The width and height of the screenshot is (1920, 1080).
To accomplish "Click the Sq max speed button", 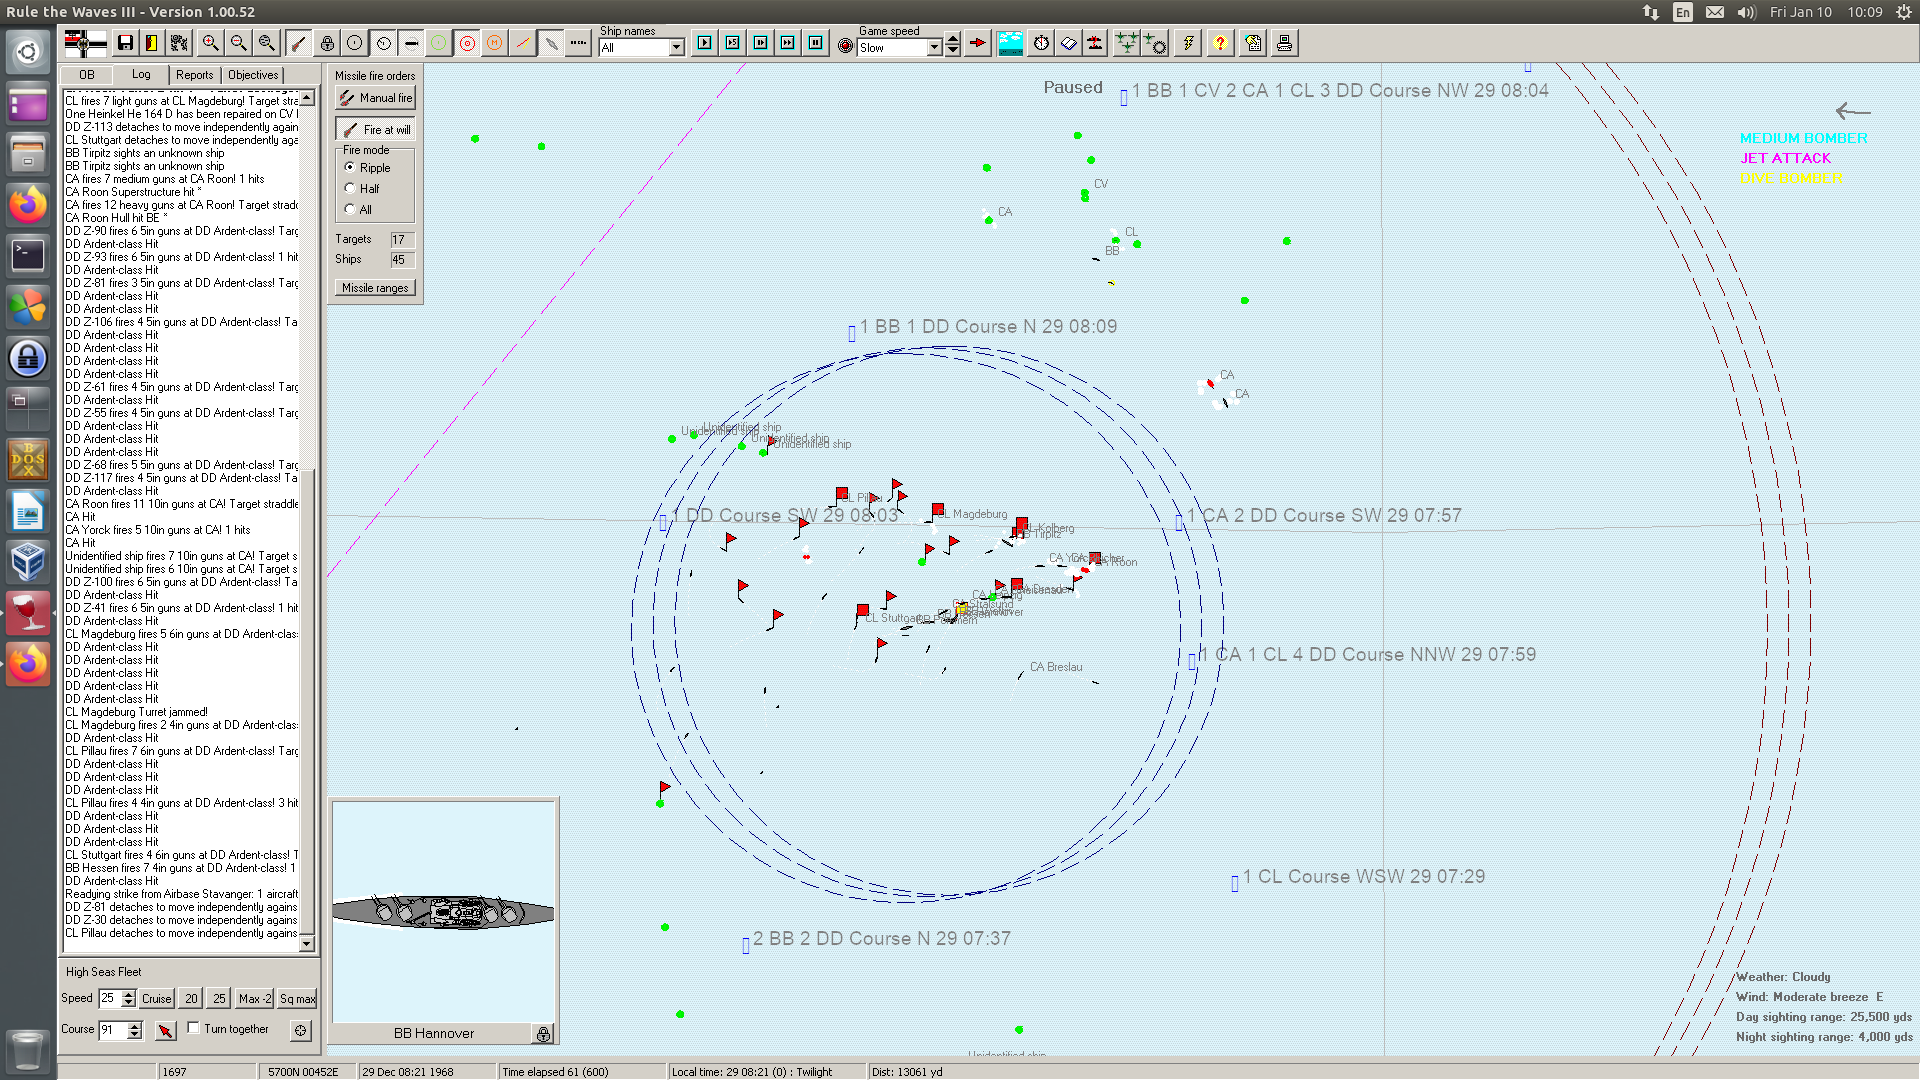I will point(297,998).
